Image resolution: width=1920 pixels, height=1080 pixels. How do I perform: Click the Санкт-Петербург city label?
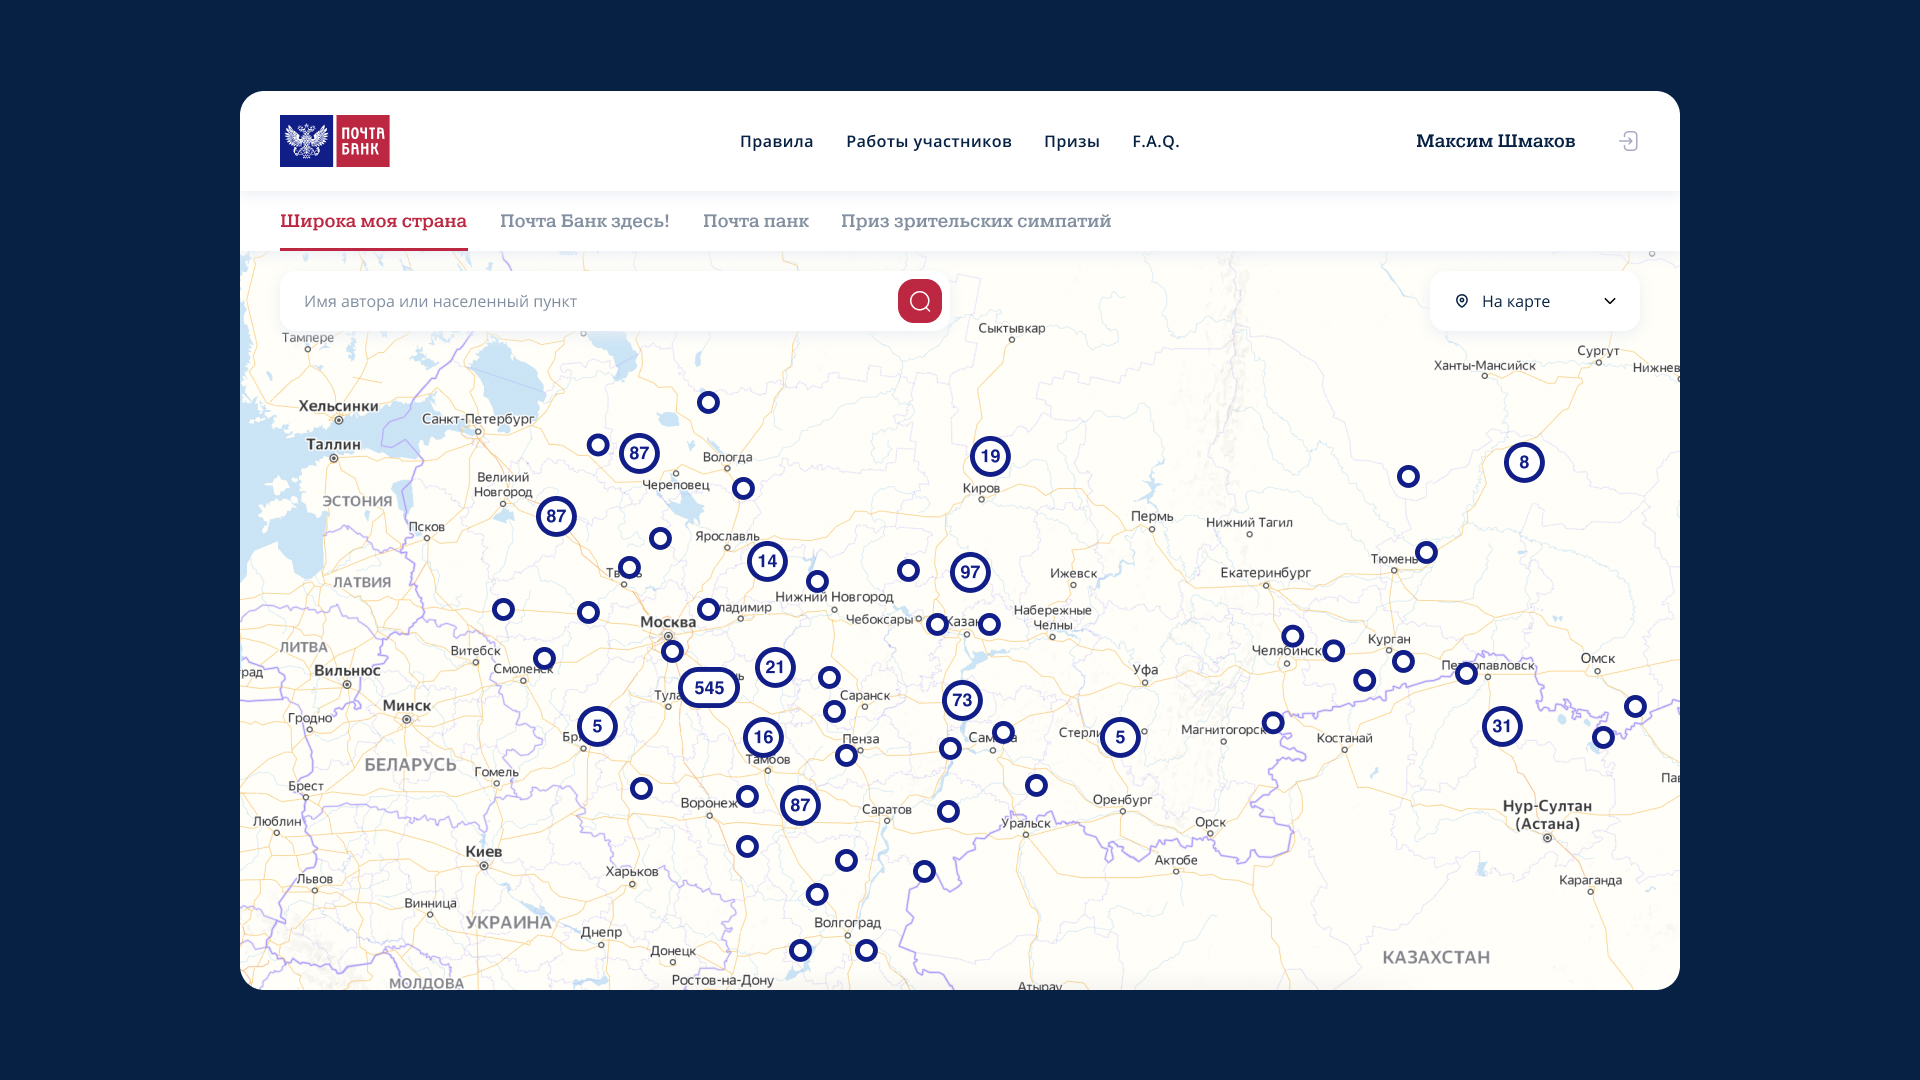[478, 419]
